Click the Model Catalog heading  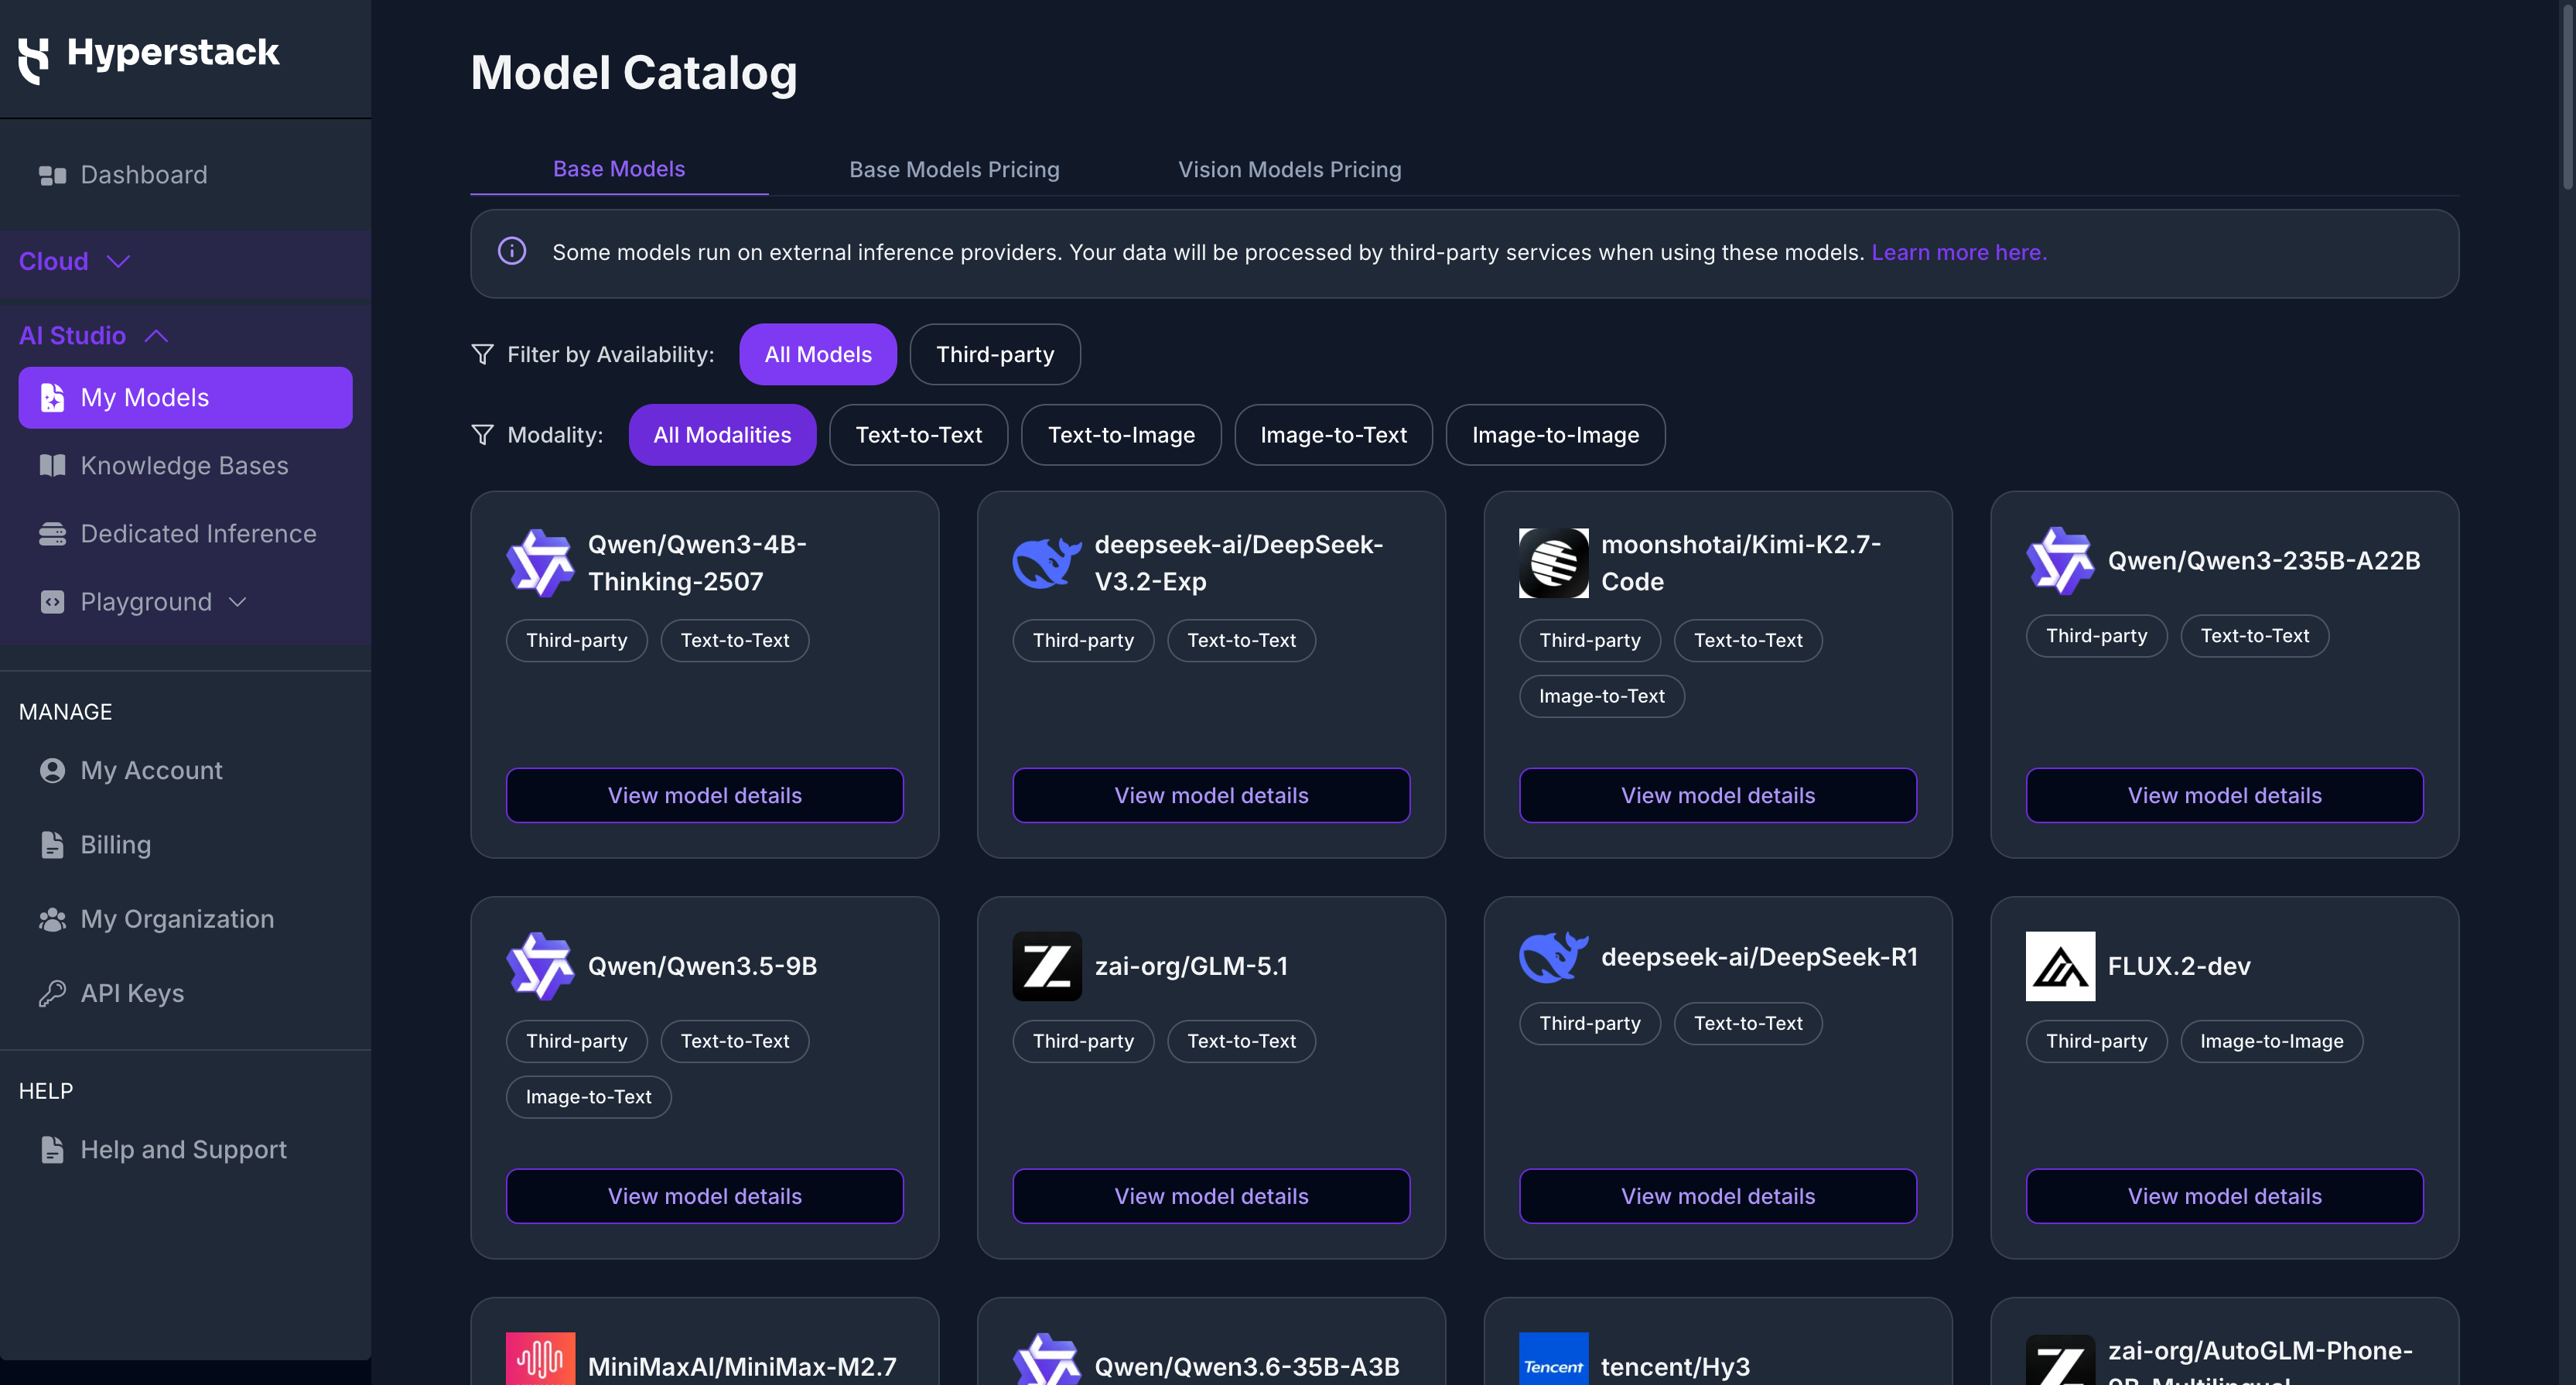coord(634,72)
